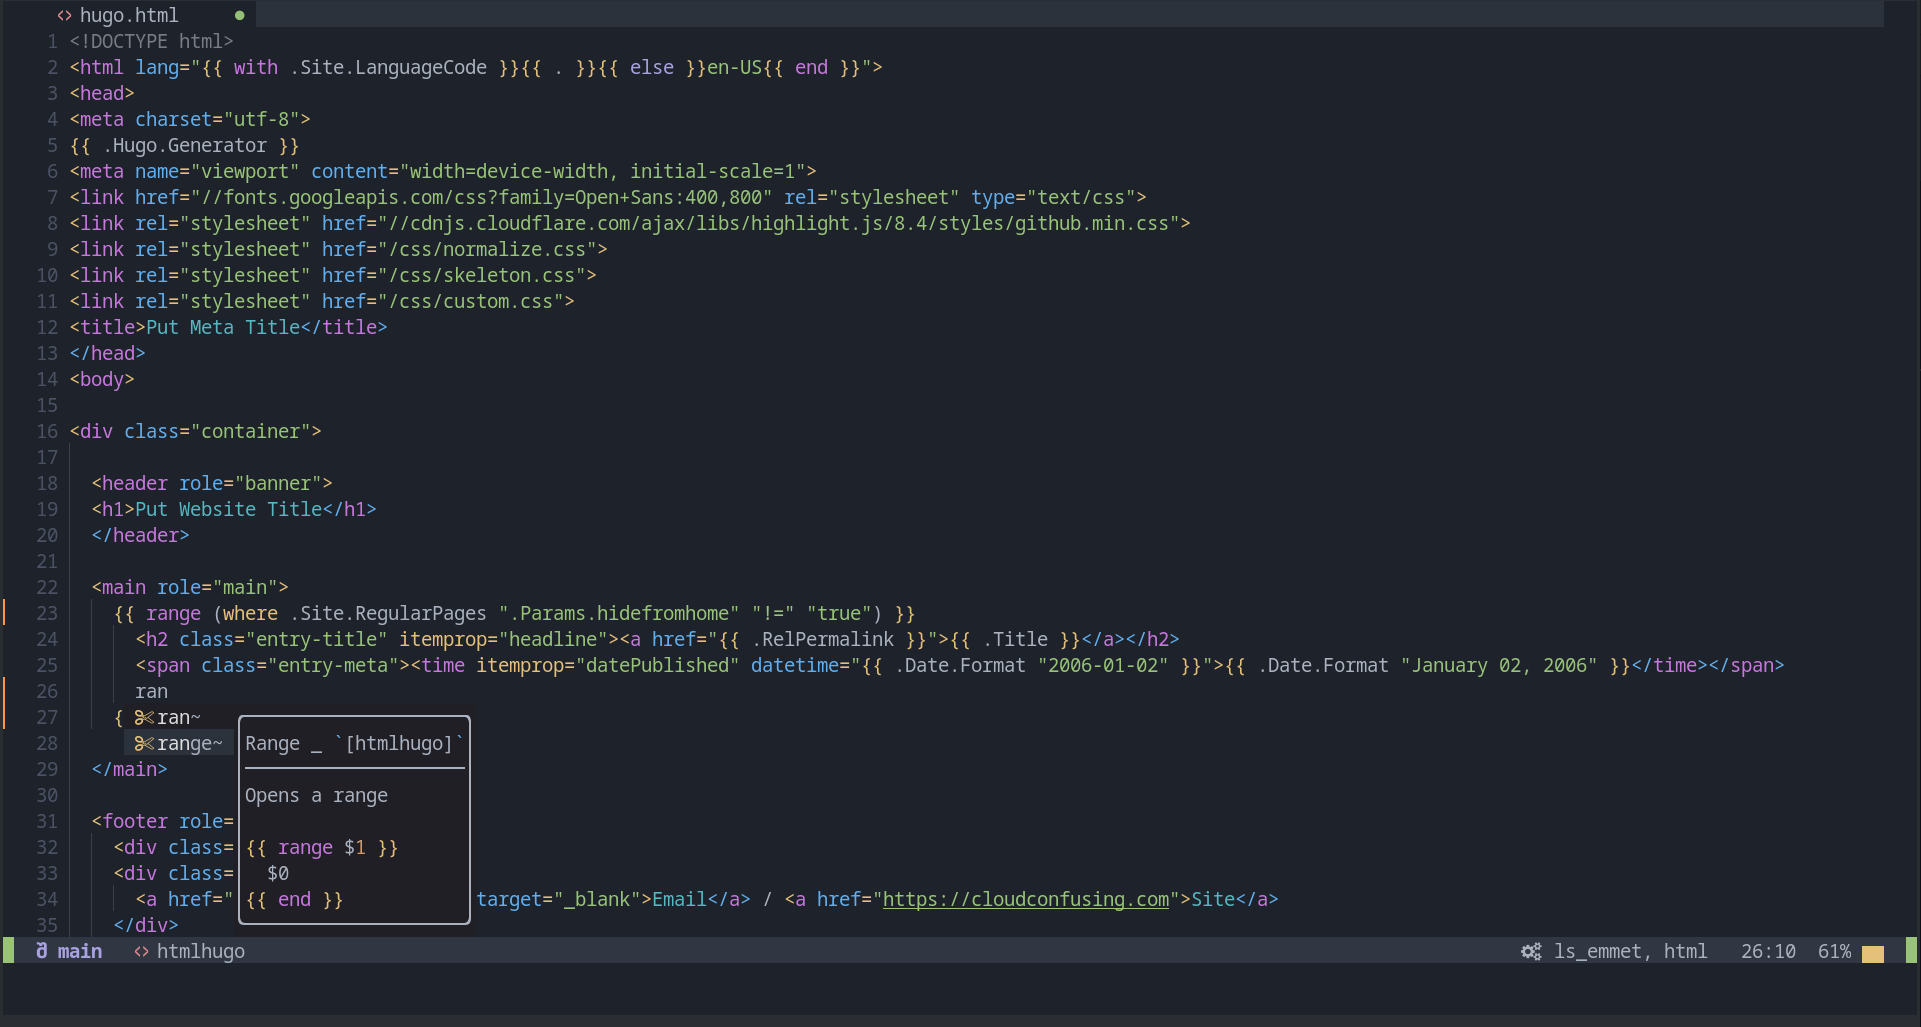Click the "entry-title" class value on line 24

[316, 639]
